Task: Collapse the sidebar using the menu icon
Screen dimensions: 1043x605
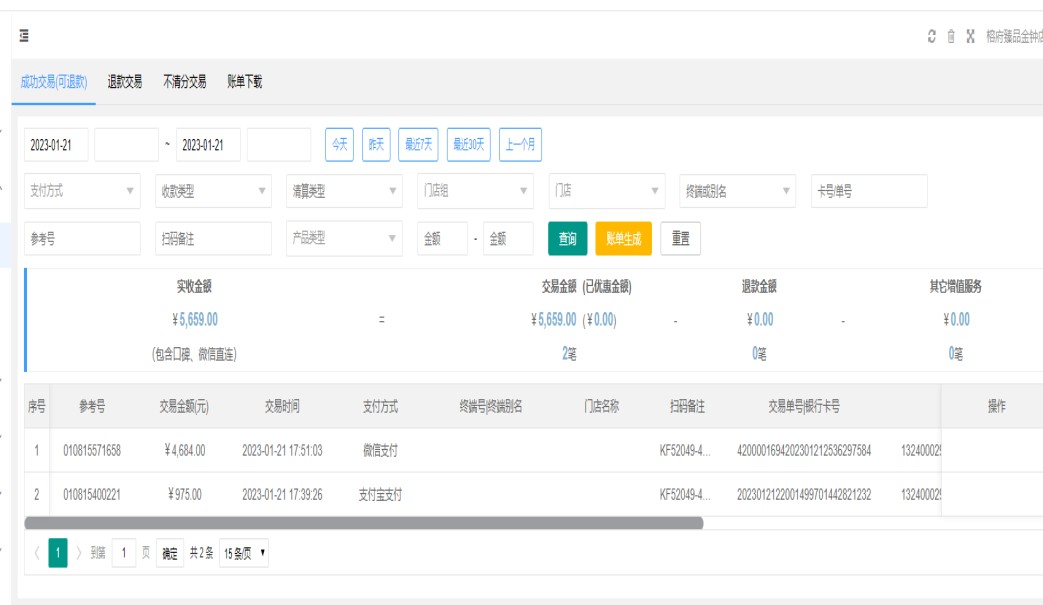Action: 24,36
